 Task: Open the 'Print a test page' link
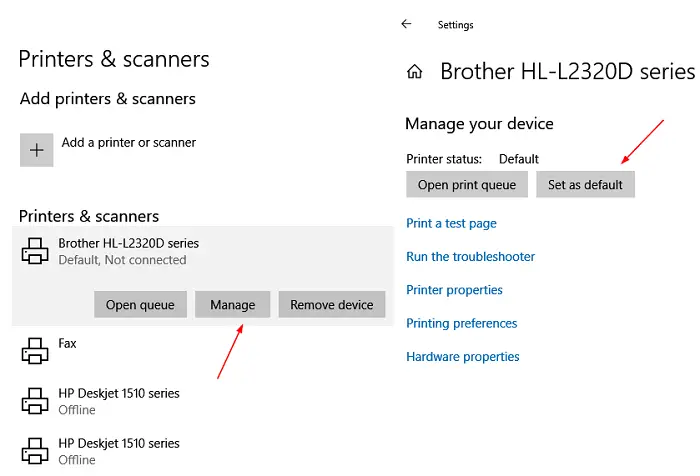[451, 223]
